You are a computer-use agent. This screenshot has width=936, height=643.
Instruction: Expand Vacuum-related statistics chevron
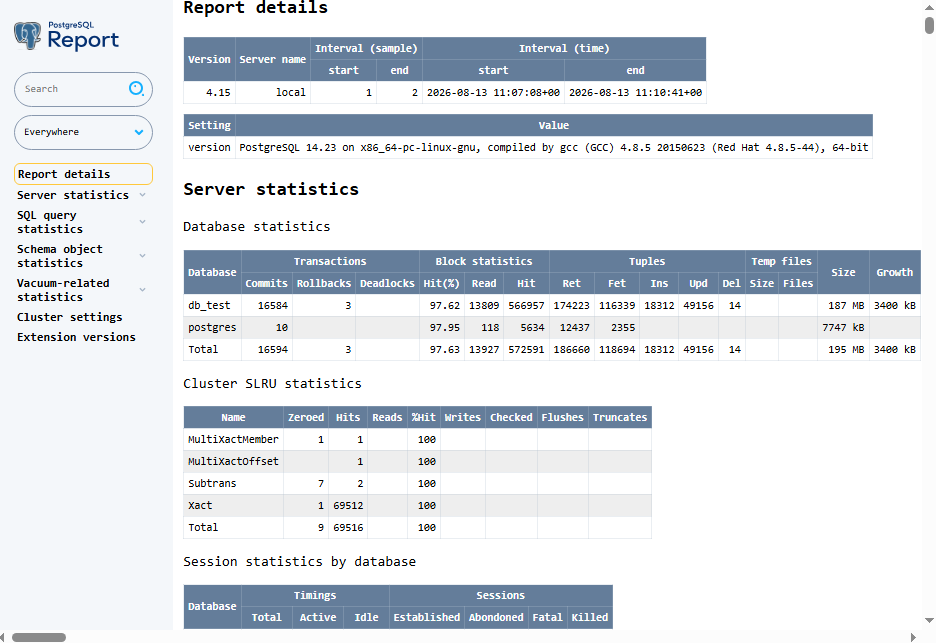pos(143,290)
